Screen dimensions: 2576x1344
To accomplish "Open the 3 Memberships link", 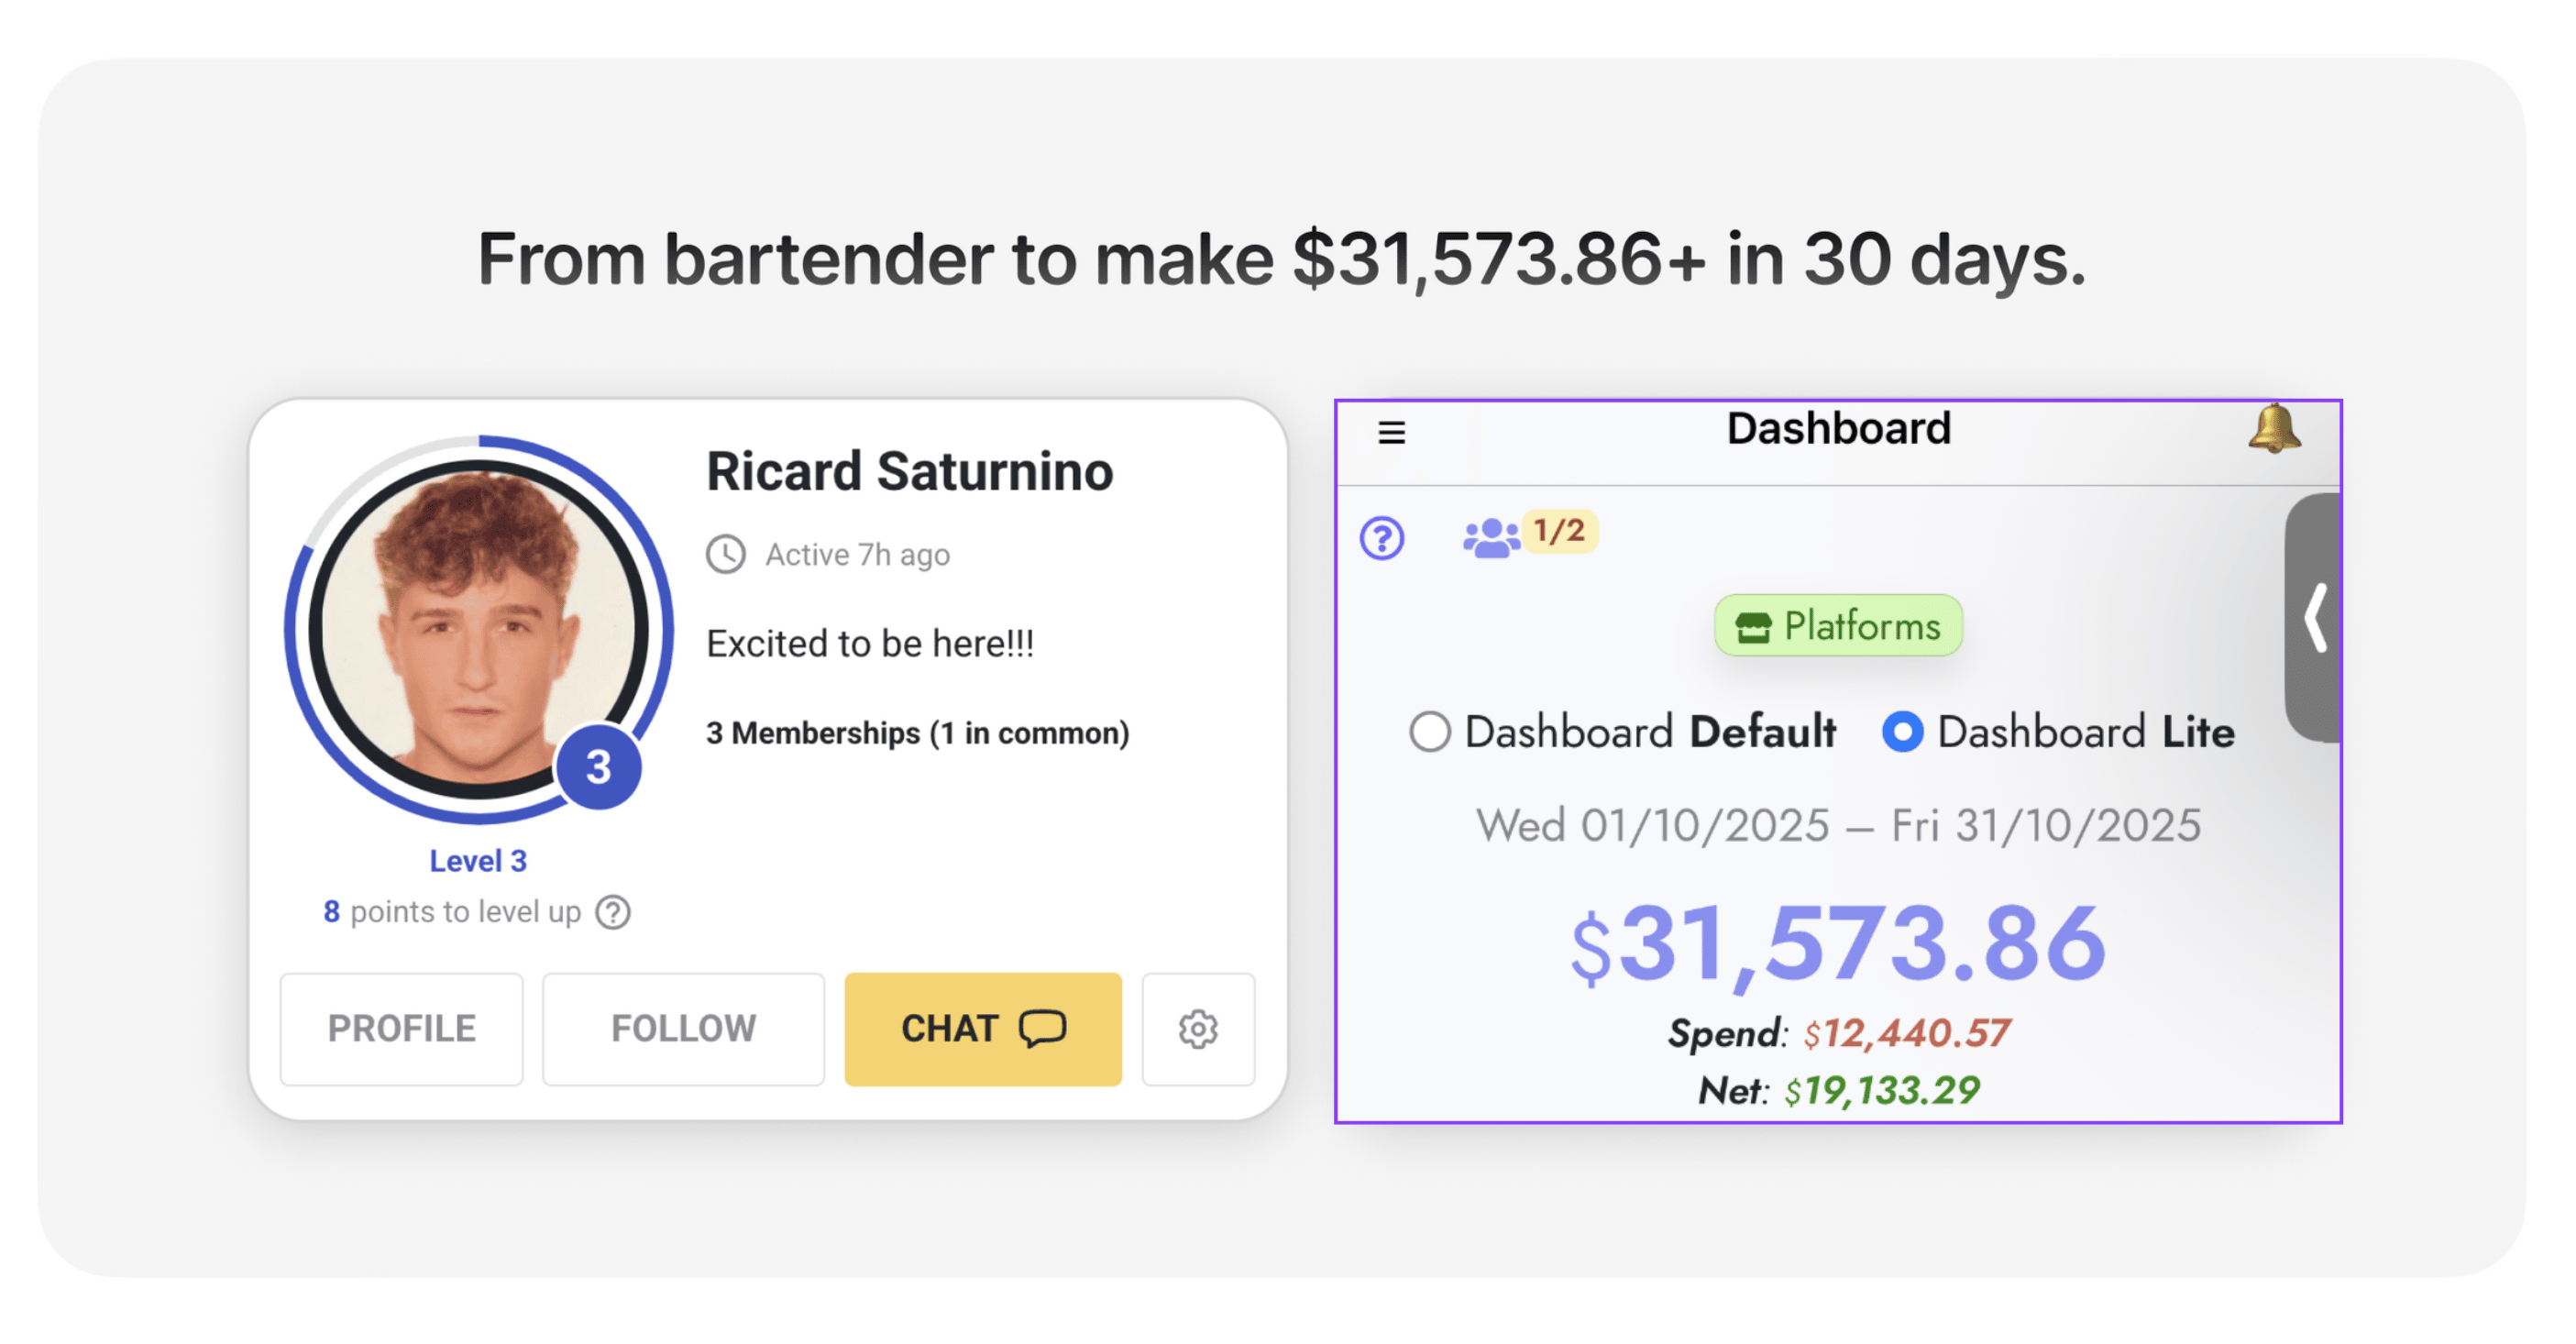I will pos(917,733).
